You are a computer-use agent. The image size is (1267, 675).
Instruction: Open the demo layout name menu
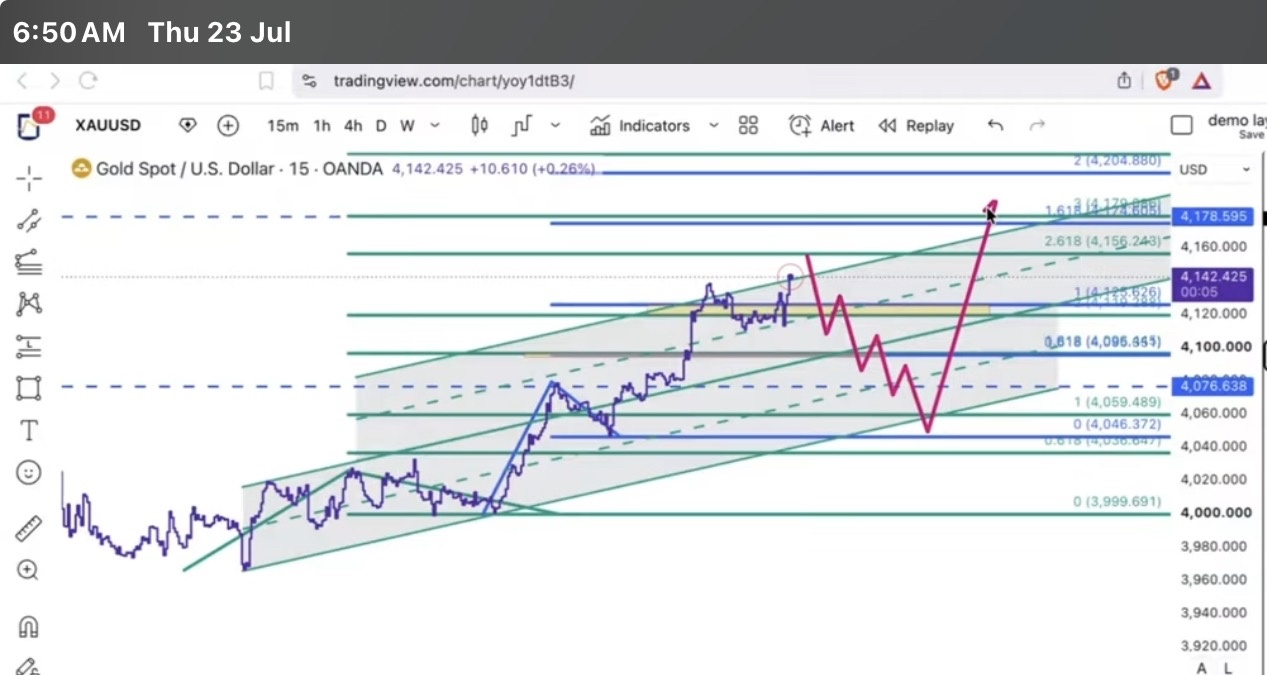pos(1235,126)
